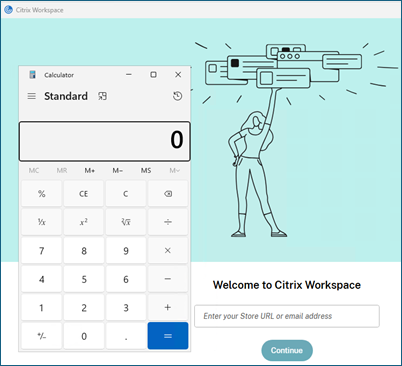Viewport: 402px width, 366px height.
Task: Click the backspace delete key
Action: click(168, 194)
